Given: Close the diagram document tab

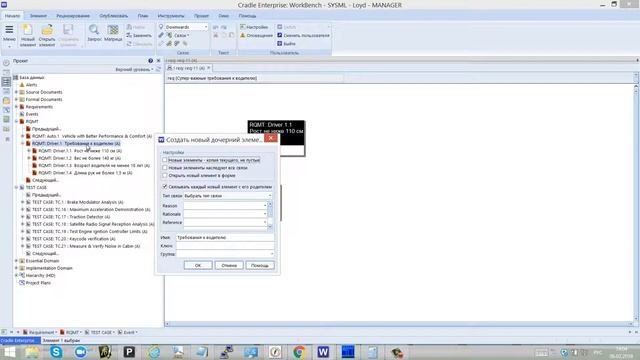Looking at the screenshot, I should pos(209,68).
